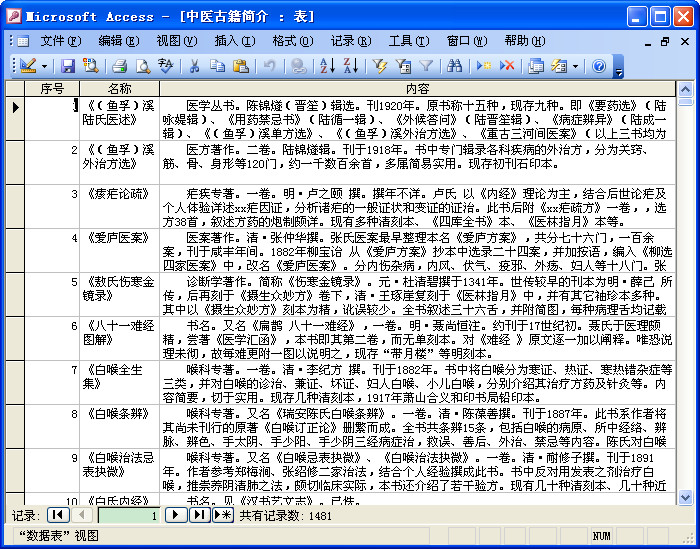Click the File Search icon
This screenshot has width=700, height=549.
click(x=91, y=66)
